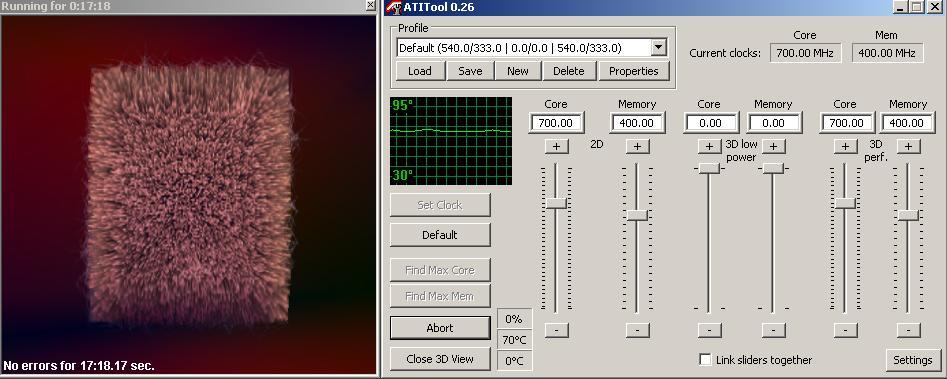Click the ATITool logo icon in title bar
Image resolution: width=947 pixels, height=379 pixels.
(394, 7)
